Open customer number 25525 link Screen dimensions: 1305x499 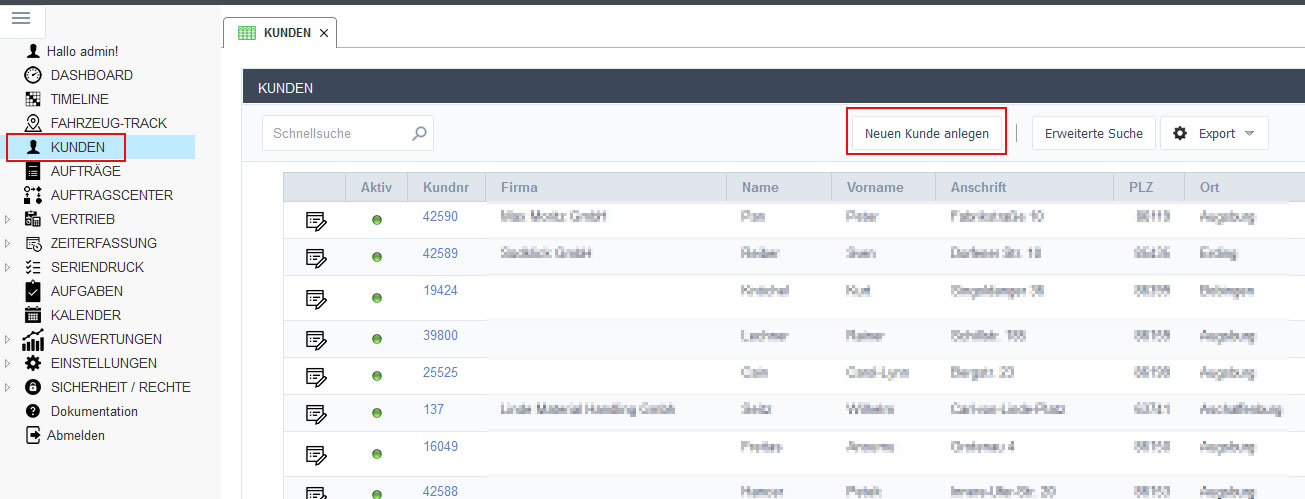[x=439, y=371]
